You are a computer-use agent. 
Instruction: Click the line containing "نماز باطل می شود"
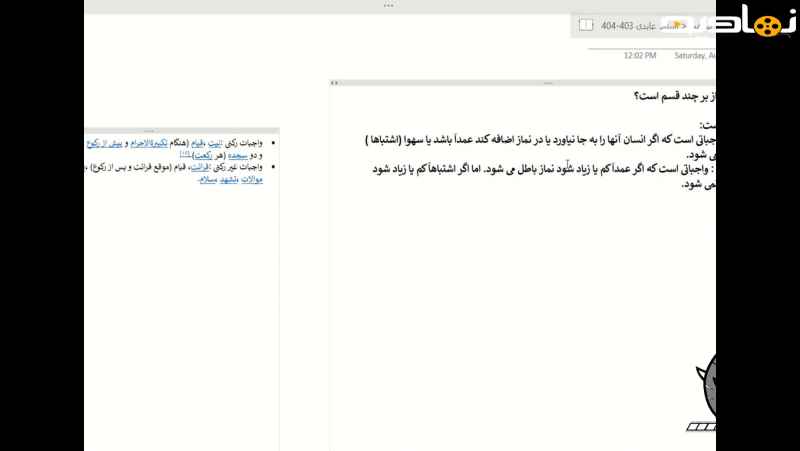[544, 169]
